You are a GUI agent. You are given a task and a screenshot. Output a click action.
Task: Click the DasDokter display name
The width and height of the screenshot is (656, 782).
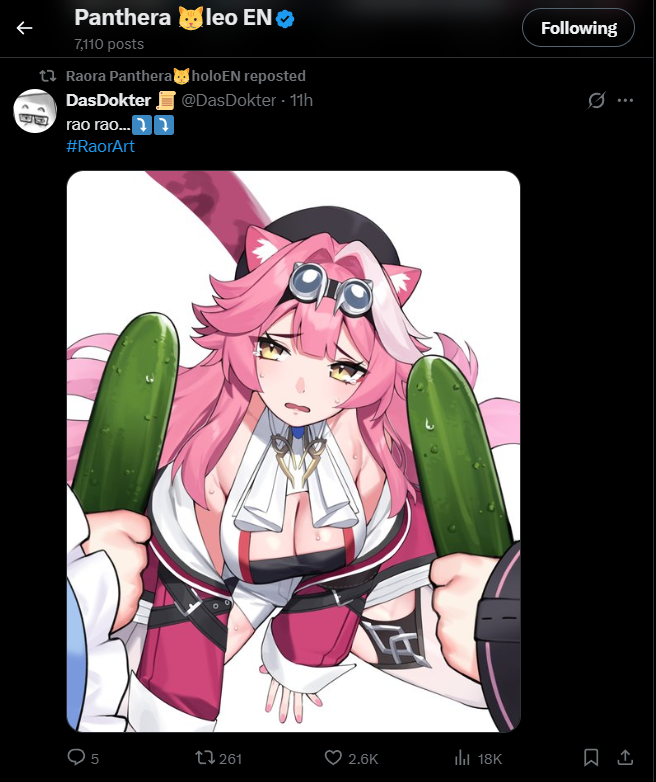[x=108, y=100]
